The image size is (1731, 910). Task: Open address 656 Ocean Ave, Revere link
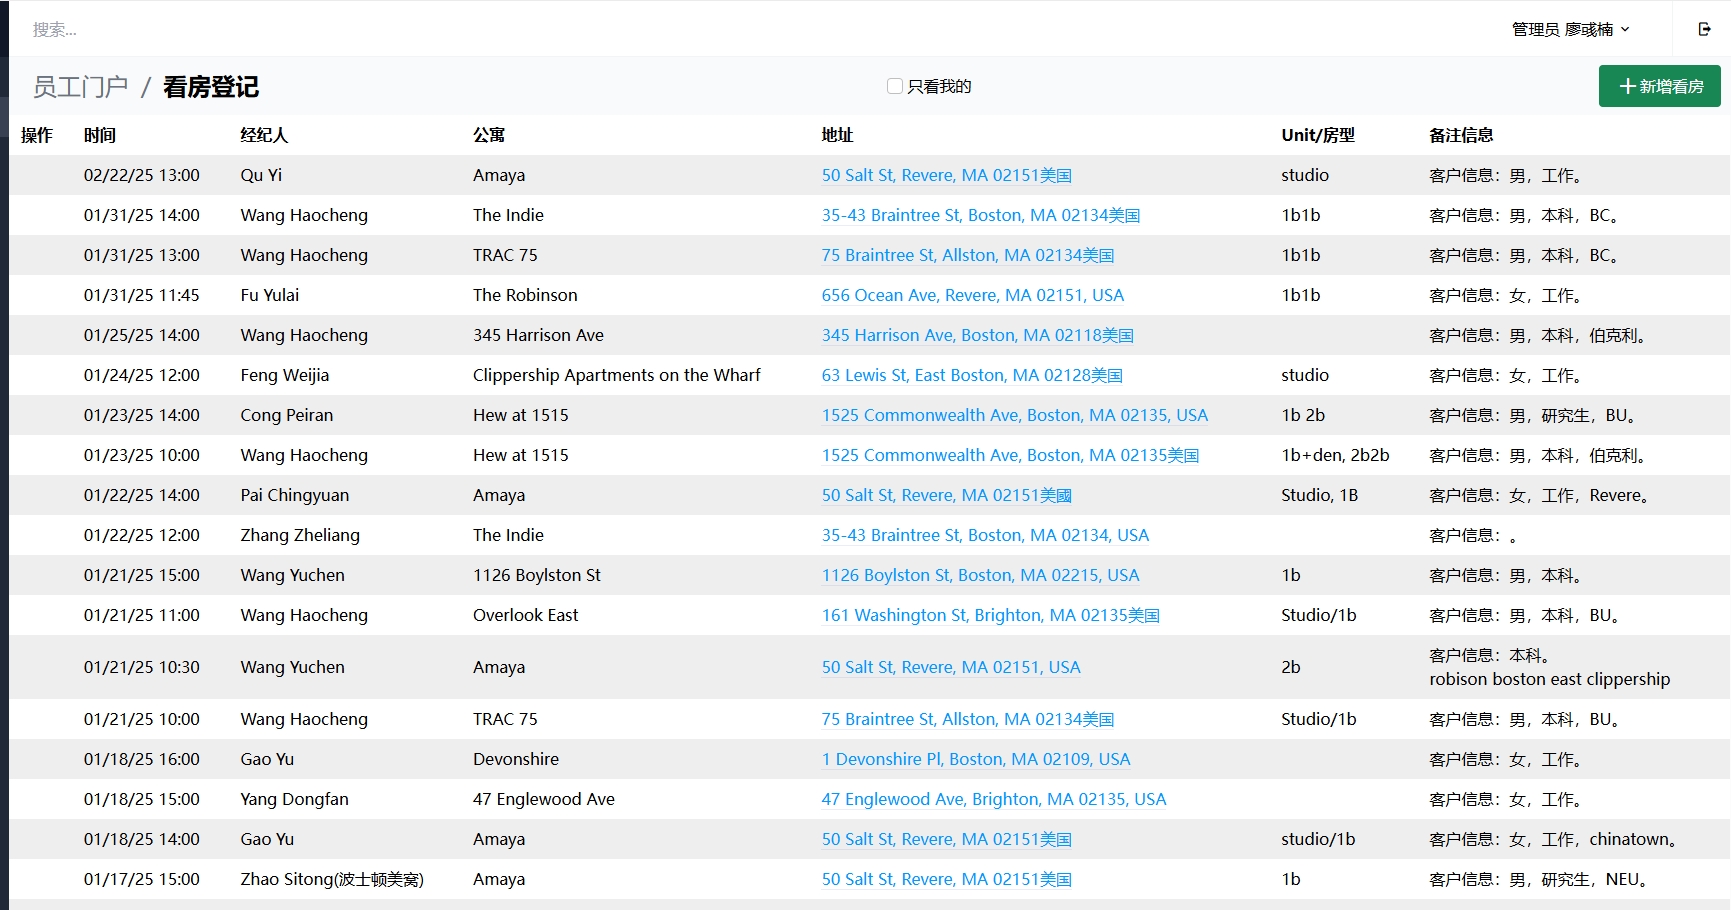click(x=972, y=295)
